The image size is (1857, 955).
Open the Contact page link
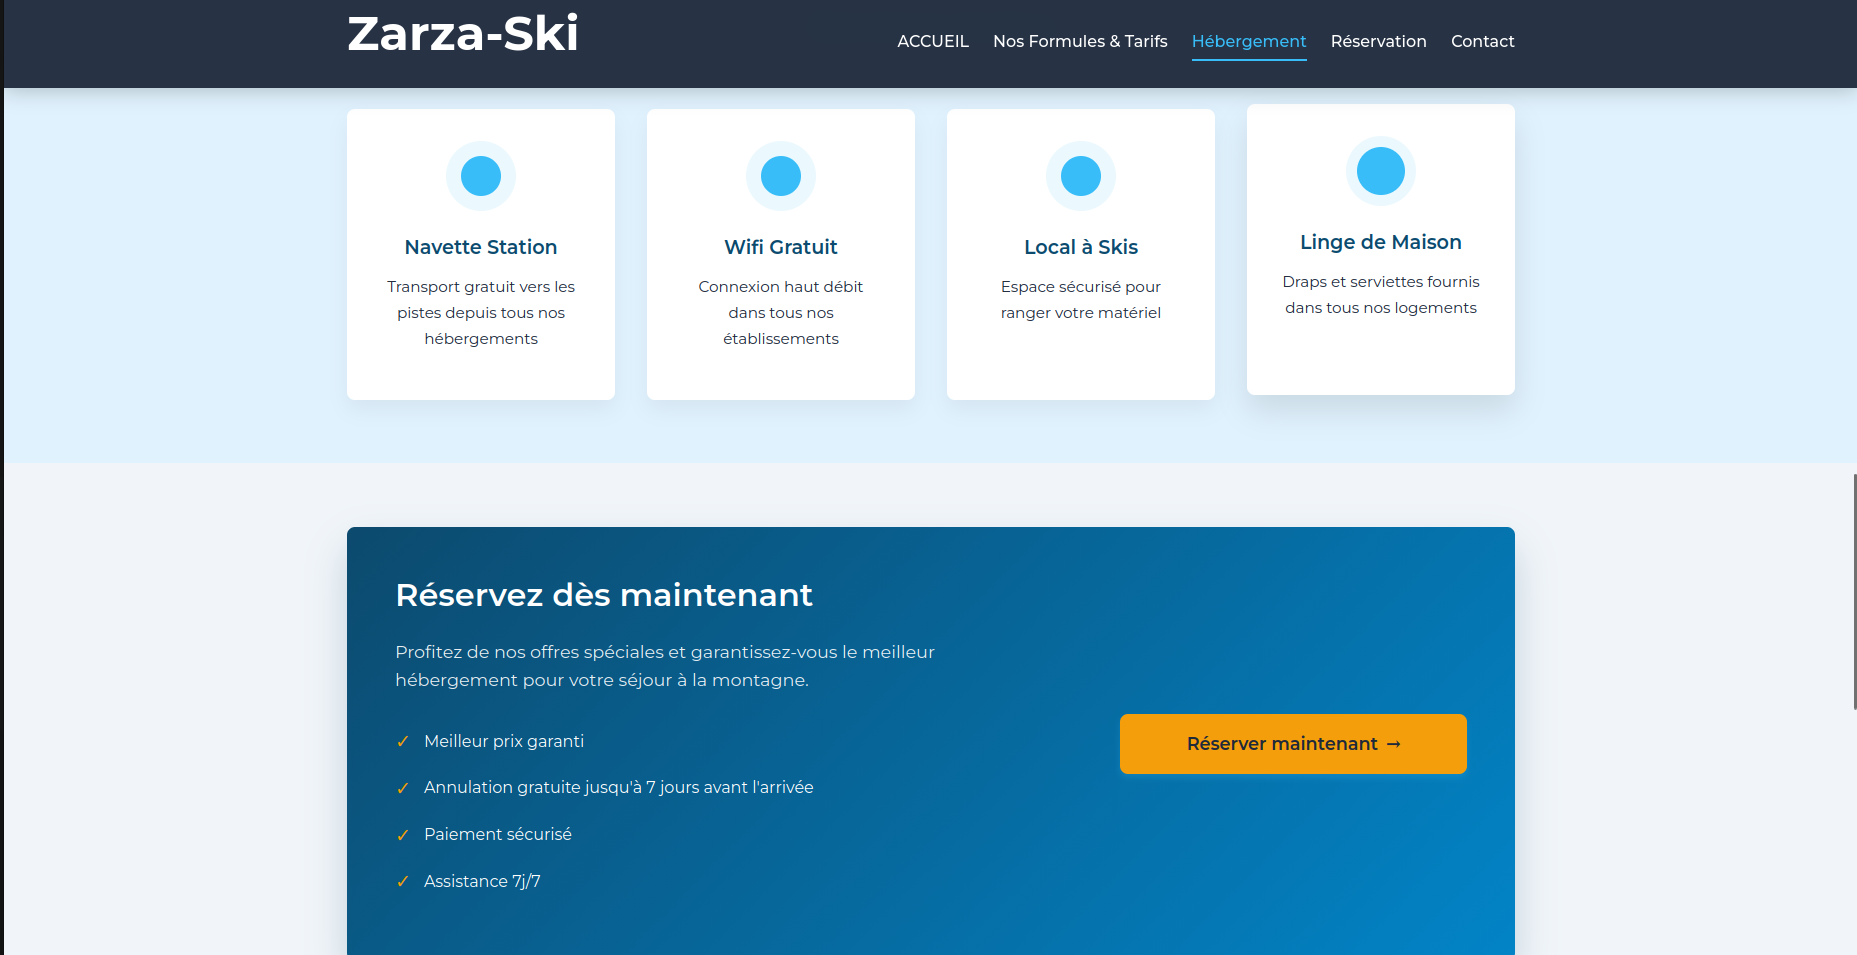[1482, 41]
